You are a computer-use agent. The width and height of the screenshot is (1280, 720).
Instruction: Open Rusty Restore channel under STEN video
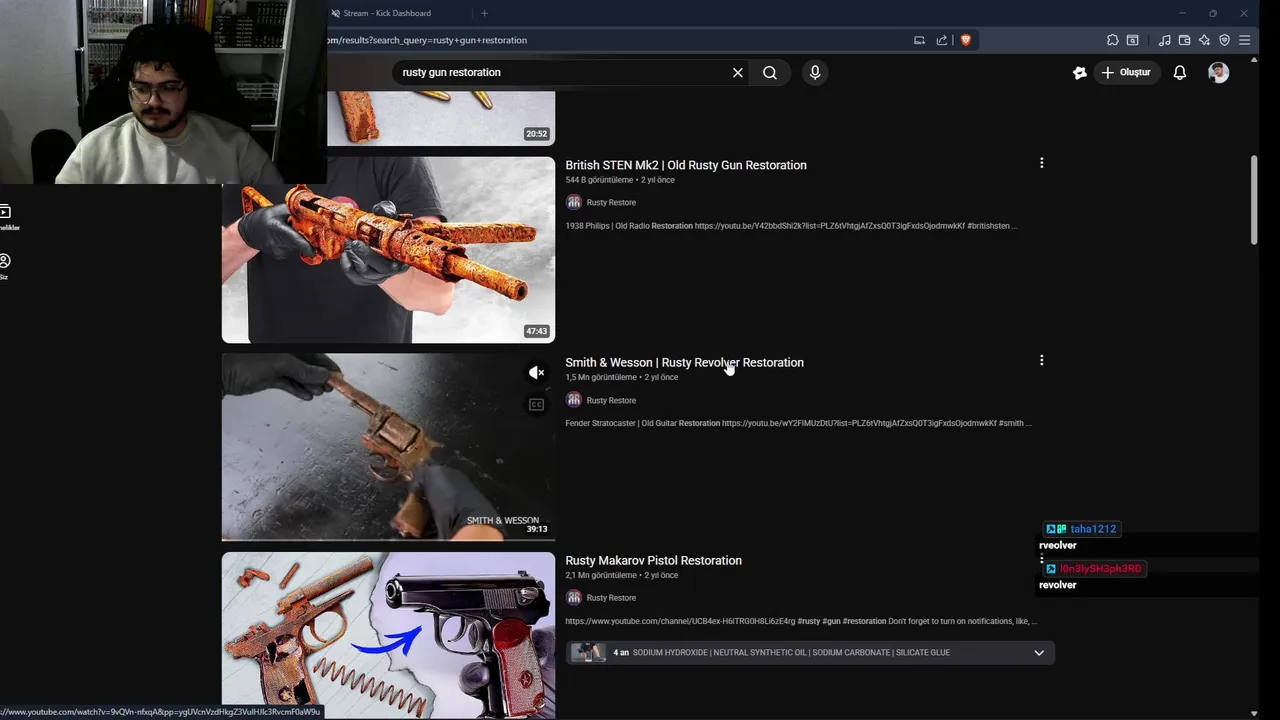point(610,203)
